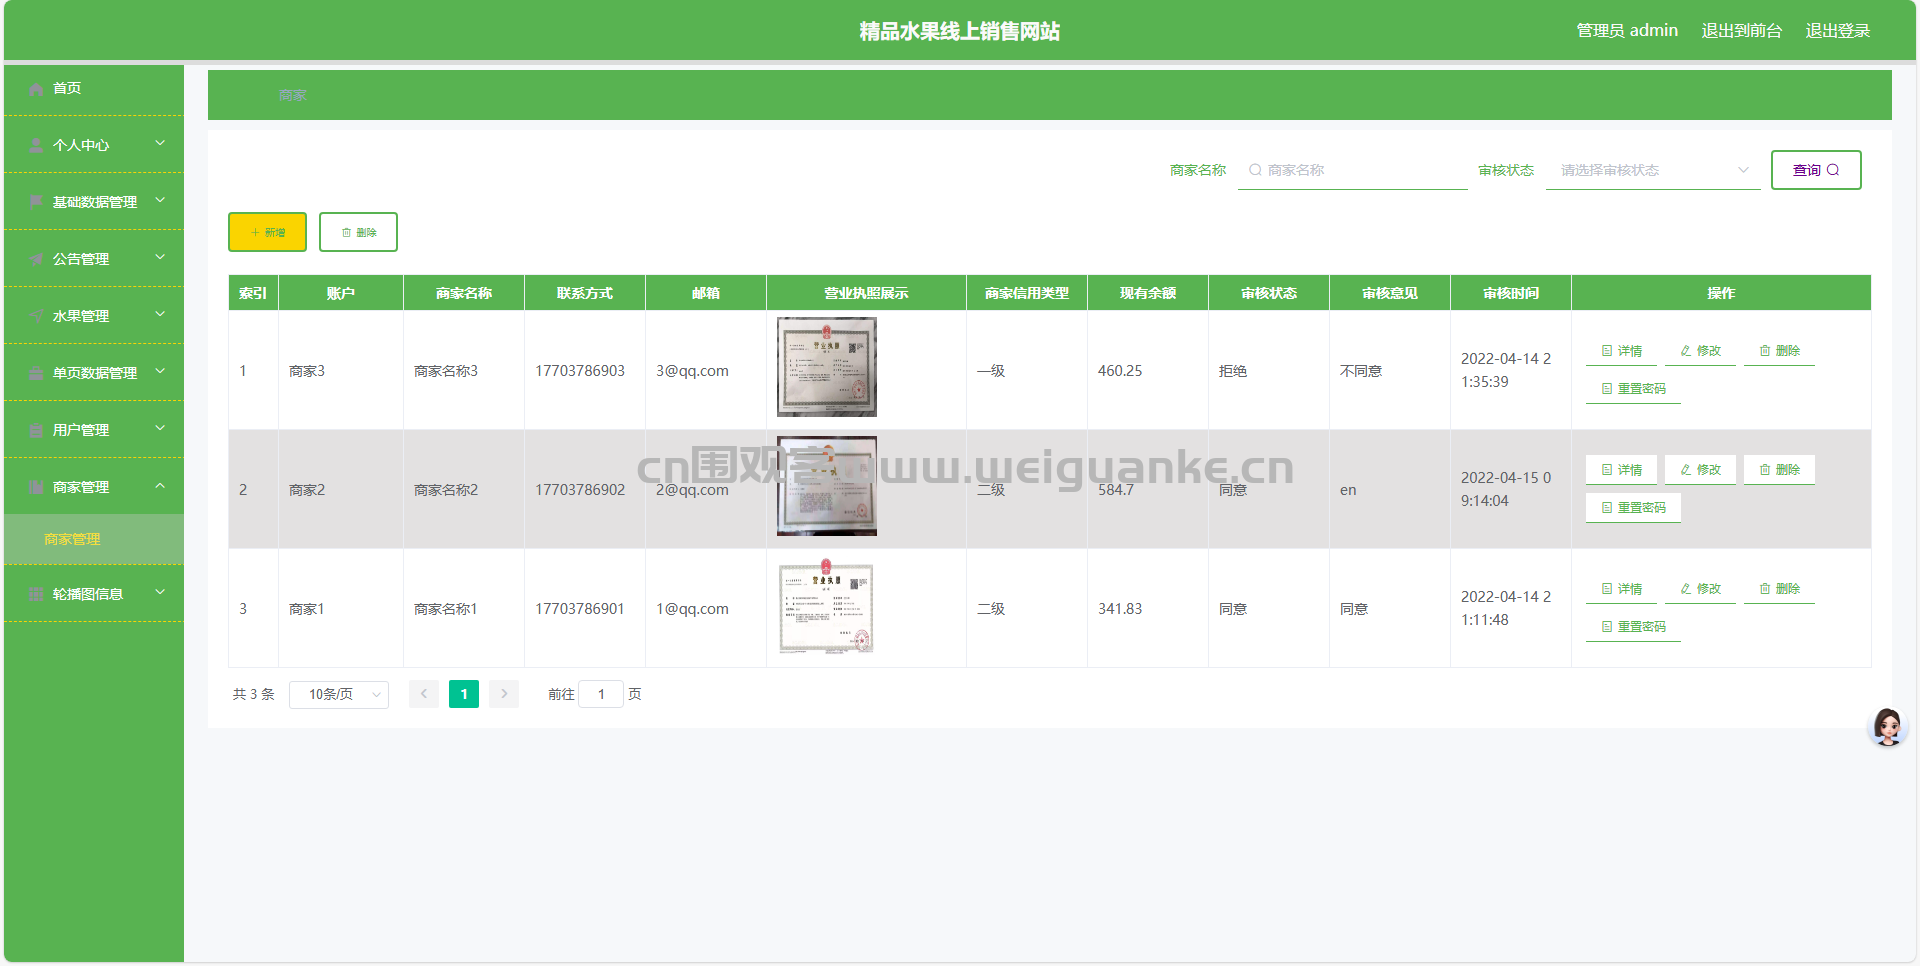Click 重置密码 icon for 商家3
This screenshot has height=966, width=1920.
tap(1607, 389)
